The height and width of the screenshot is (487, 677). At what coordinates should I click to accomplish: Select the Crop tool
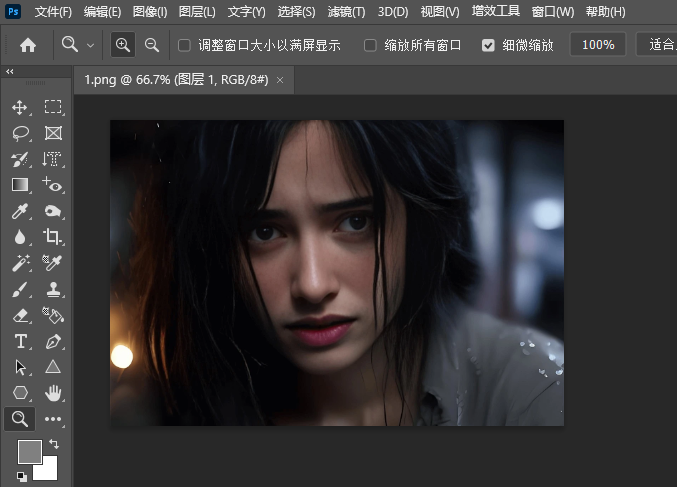pos(53,237)
